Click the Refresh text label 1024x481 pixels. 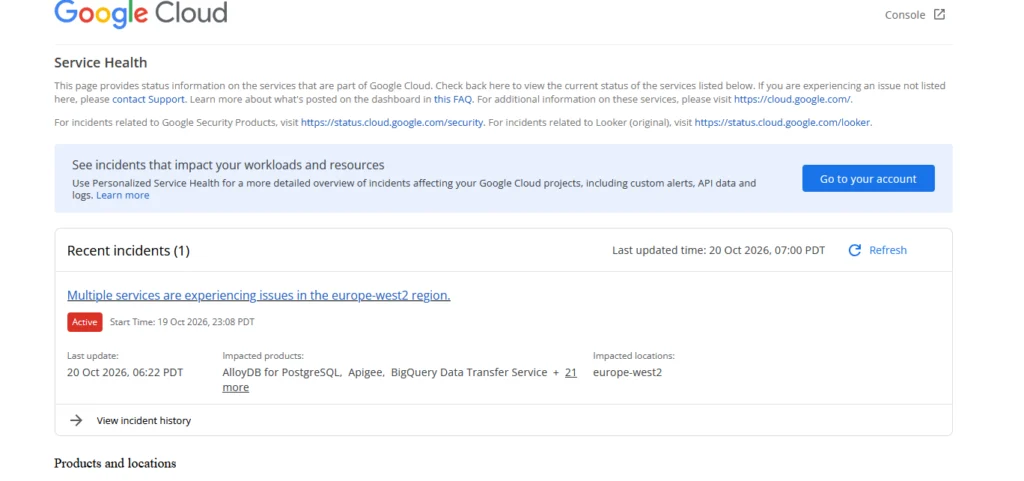[888, 250]
